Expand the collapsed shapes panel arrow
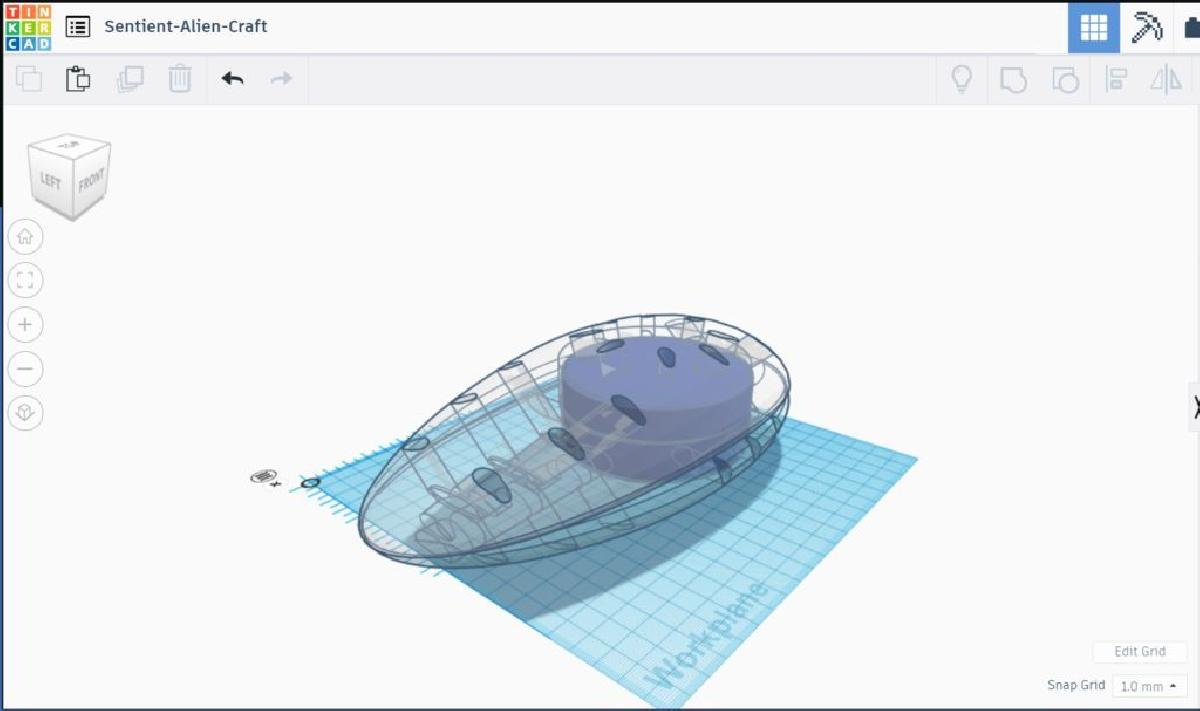The height and width of the screenshot is (711, 1200). (1194, 406)
